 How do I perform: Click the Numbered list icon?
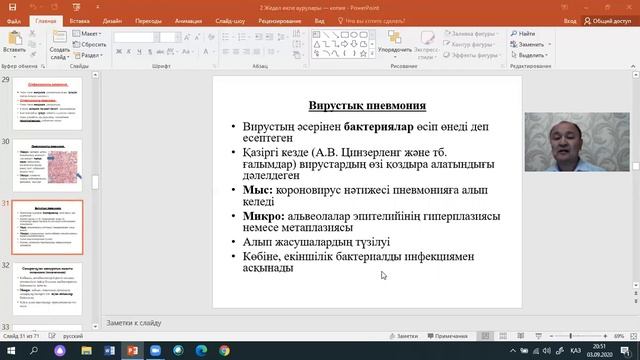coord(242,38)
